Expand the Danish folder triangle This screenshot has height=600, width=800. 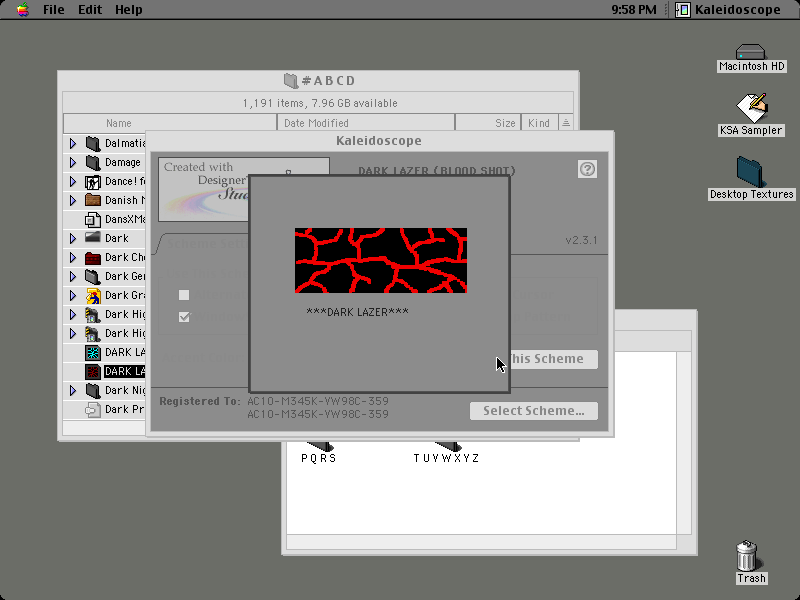[73, 201]
